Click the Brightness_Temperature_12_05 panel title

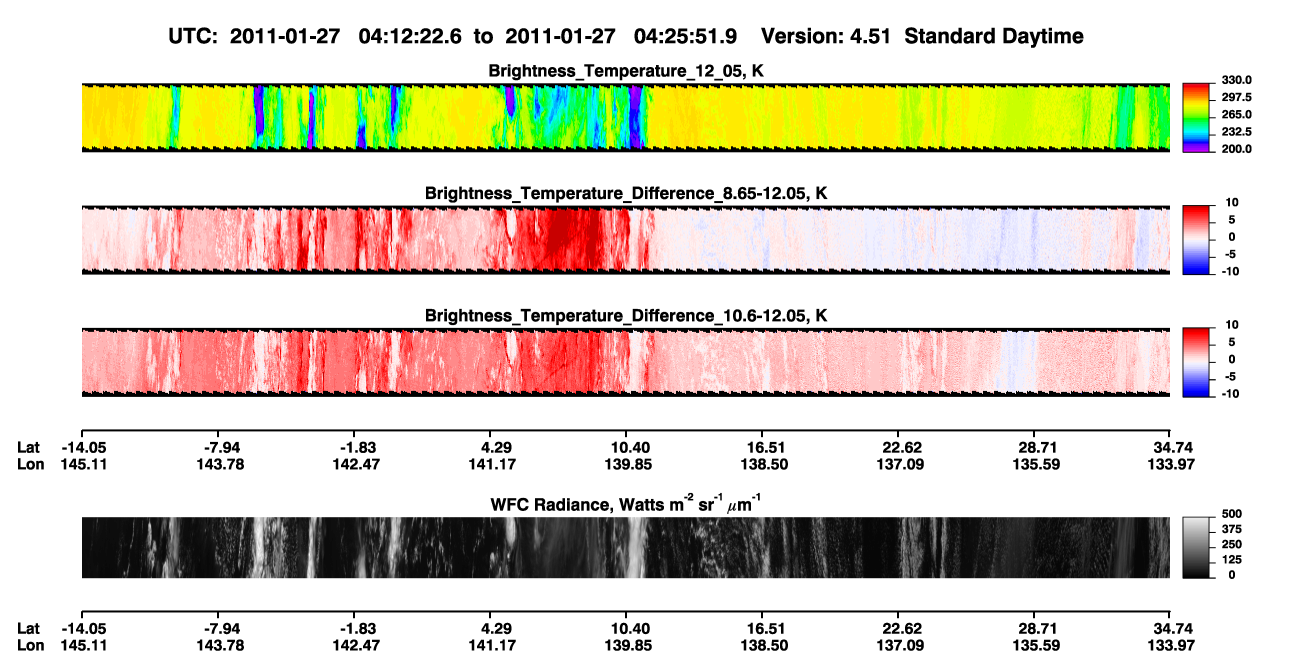tap(626, 71)
